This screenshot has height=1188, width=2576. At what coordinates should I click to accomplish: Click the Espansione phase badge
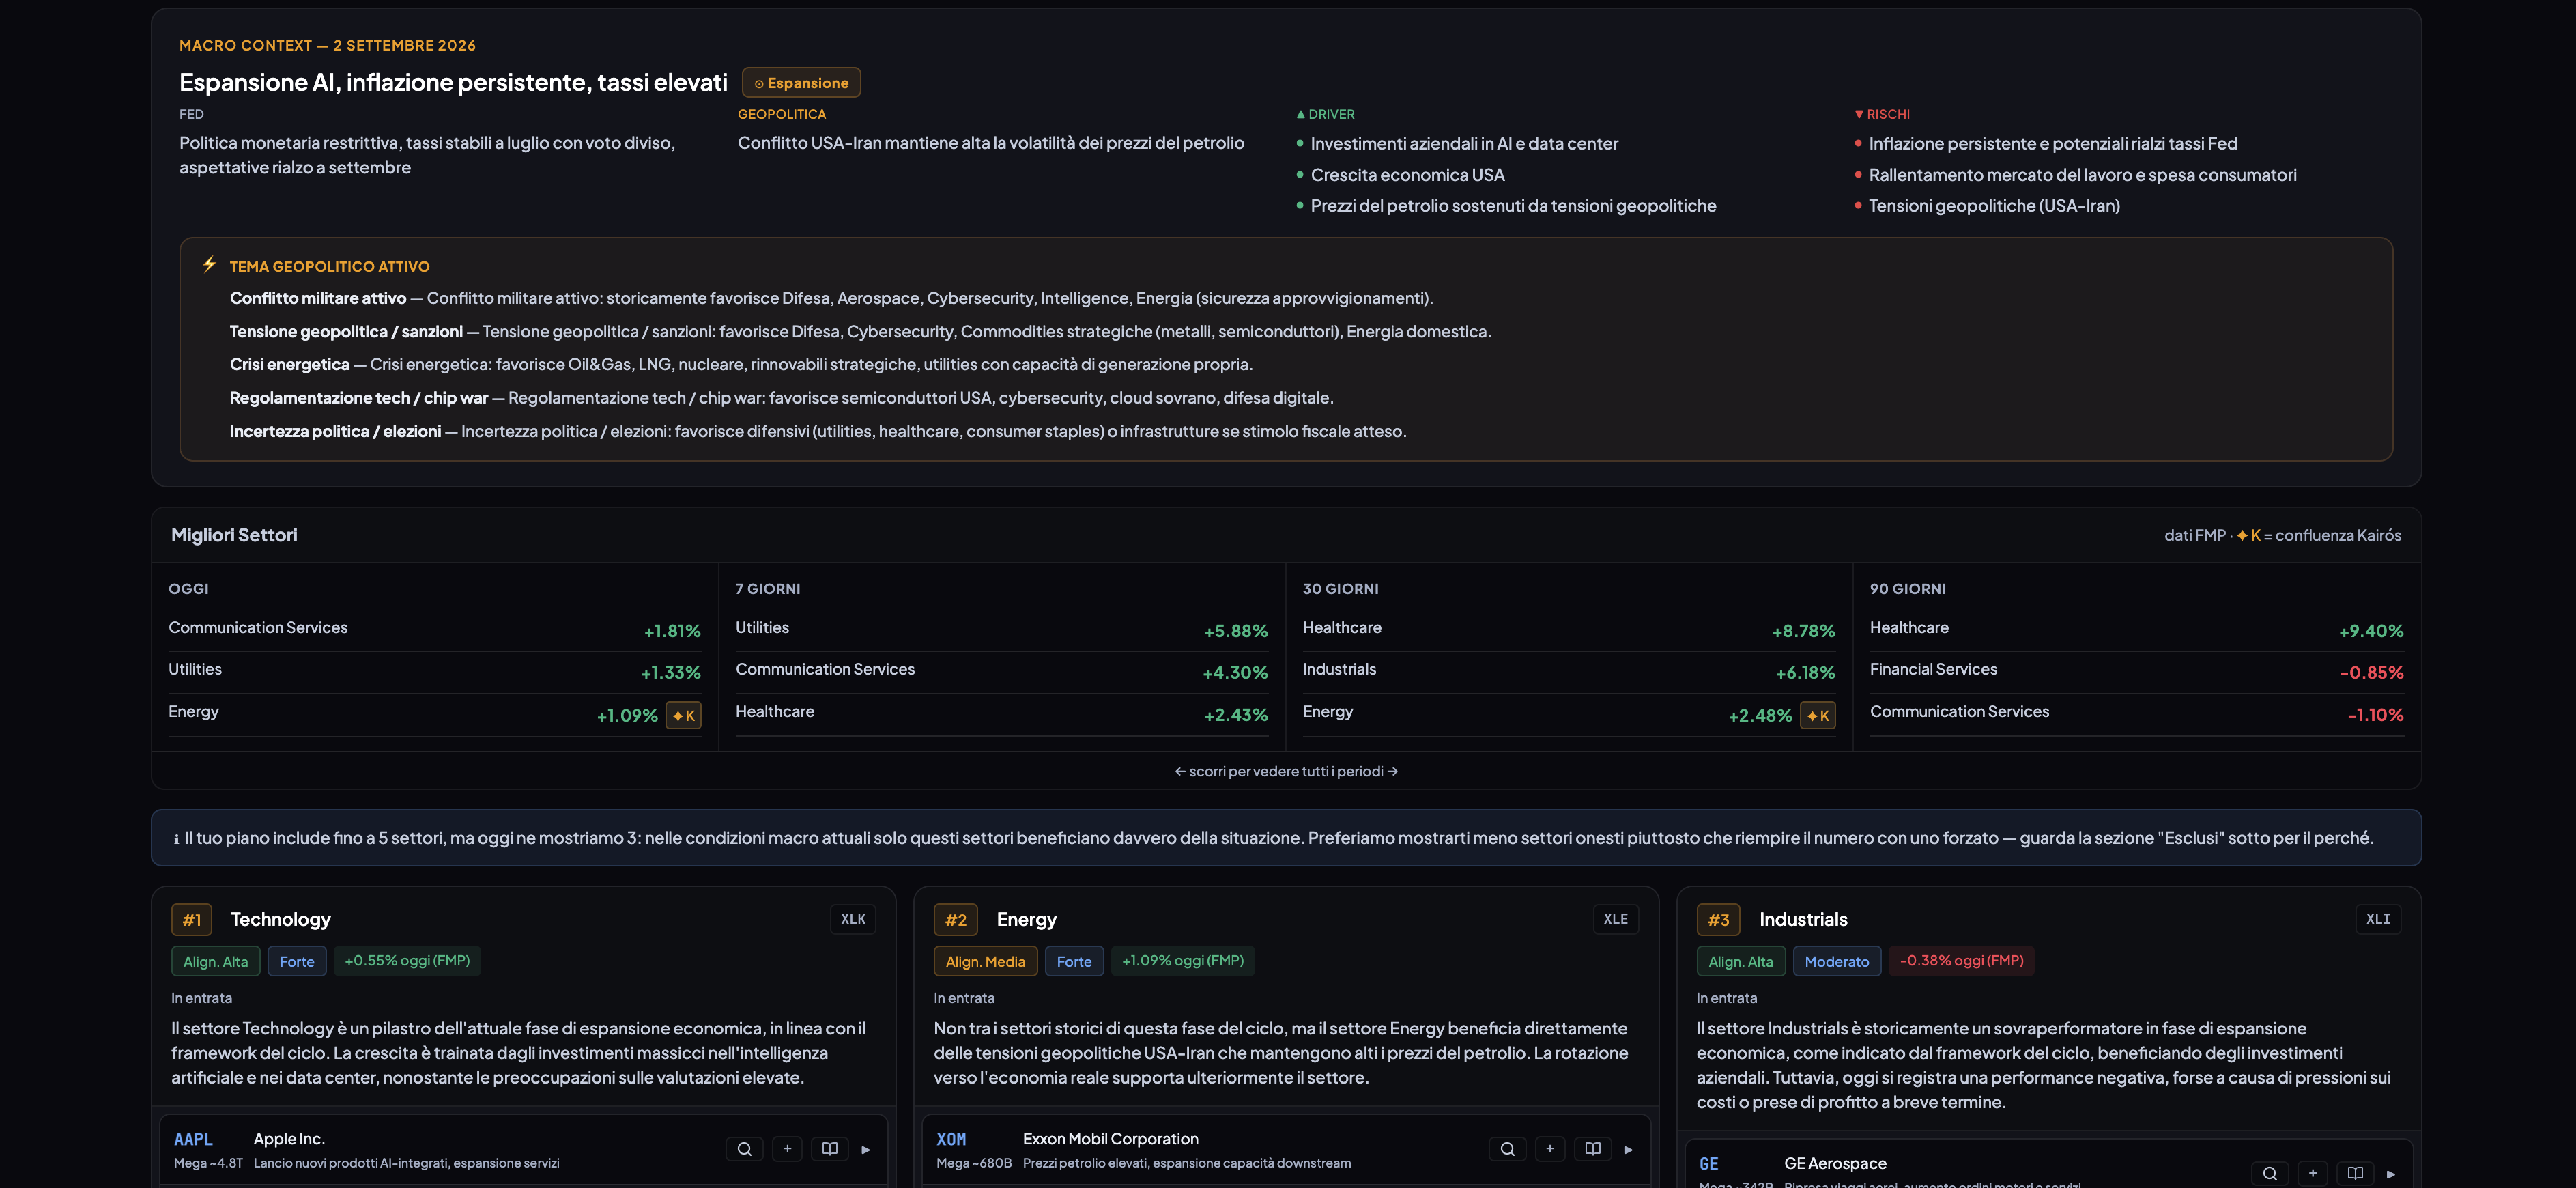[801, 83]
